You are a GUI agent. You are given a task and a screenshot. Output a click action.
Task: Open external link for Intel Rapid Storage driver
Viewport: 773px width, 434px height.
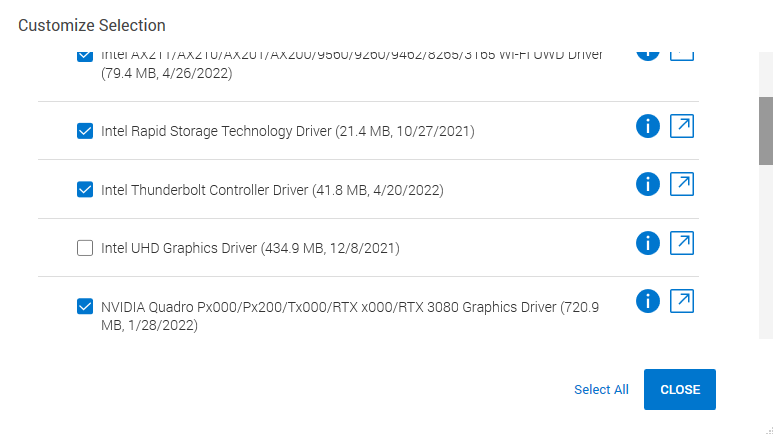coord(681,126)
